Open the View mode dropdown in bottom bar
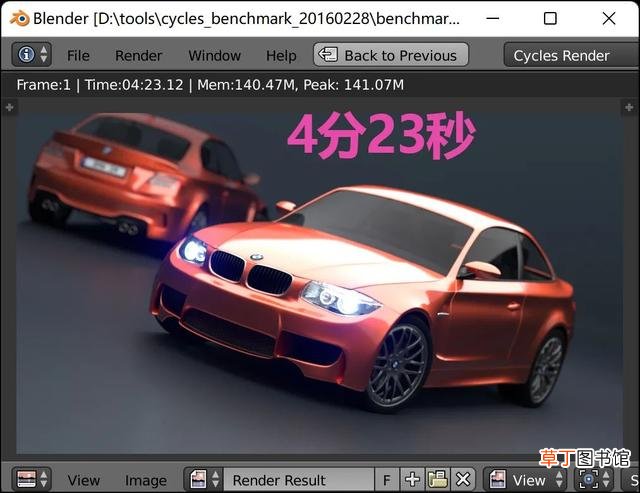 (527, 480)
